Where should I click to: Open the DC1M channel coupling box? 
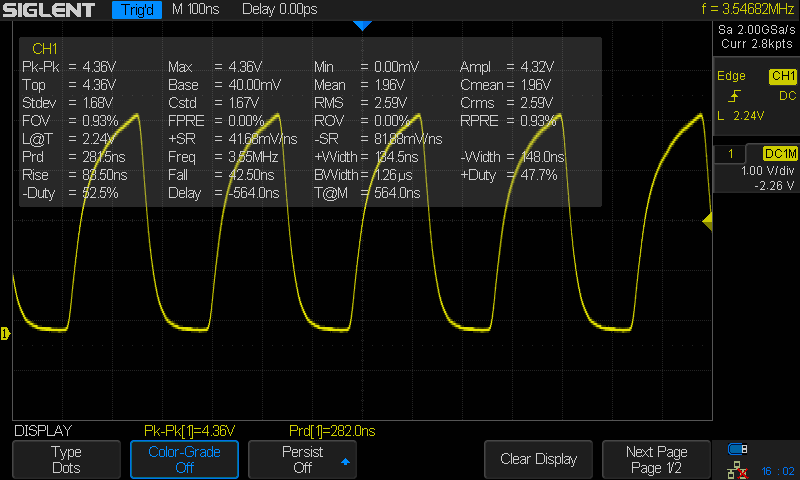[x=779, y=153]
